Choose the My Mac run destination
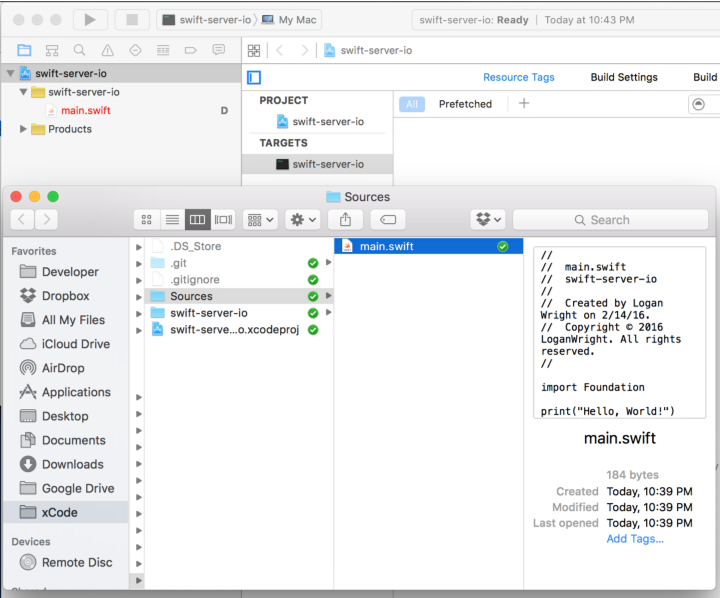Image resolution: width=720 pixels, height=598 pixels. click(289, 20)
